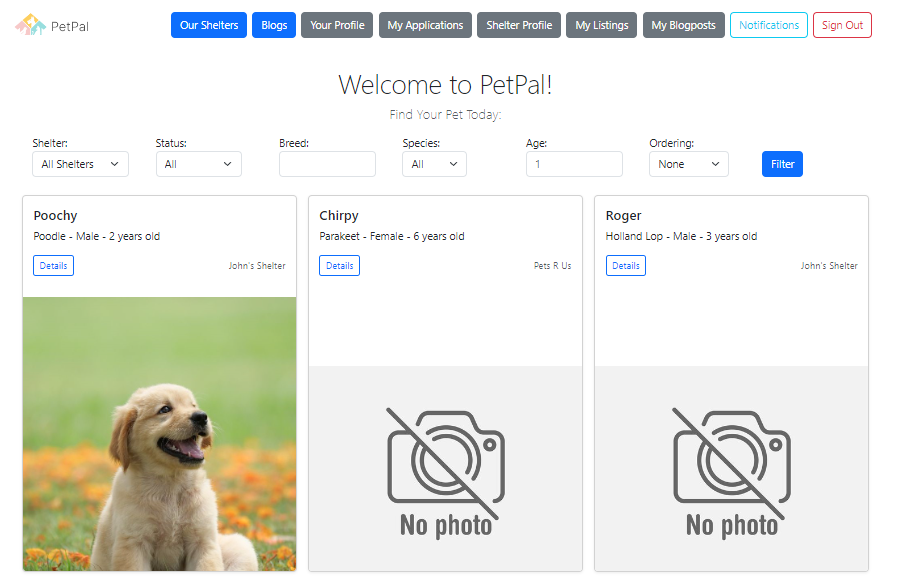914x581 pixels.
Task: Click Pets R Us label on Chirpy card
Action: (x=553, y=266)
